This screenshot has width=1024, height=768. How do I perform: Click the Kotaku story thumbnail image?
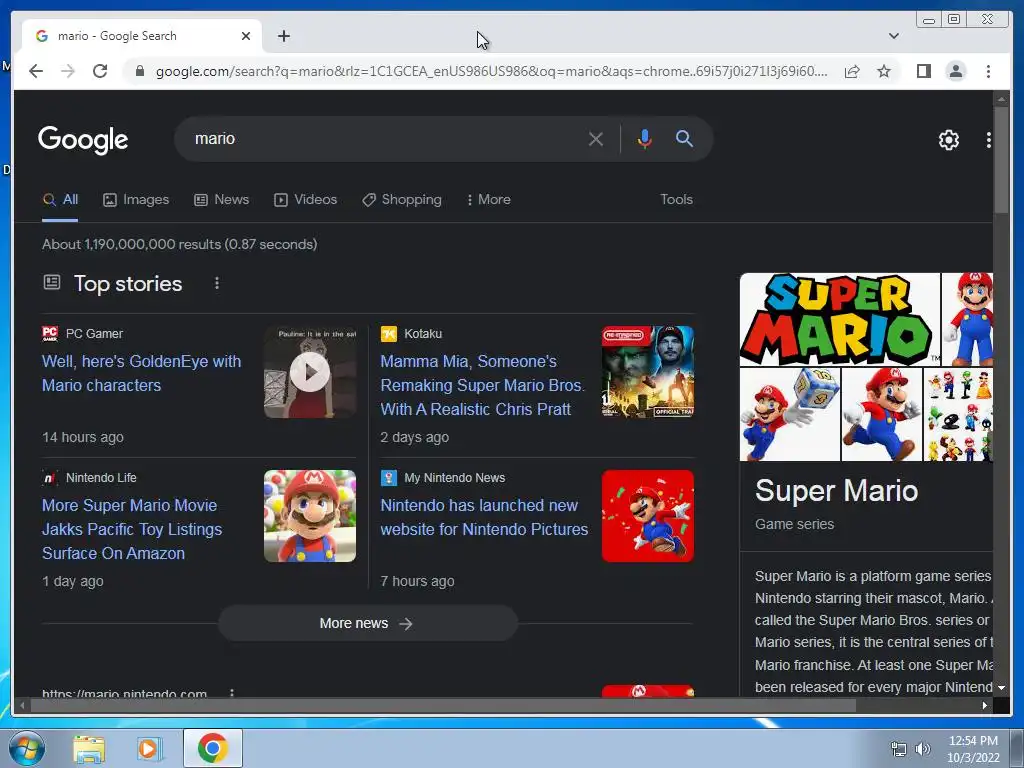point(648,372)
